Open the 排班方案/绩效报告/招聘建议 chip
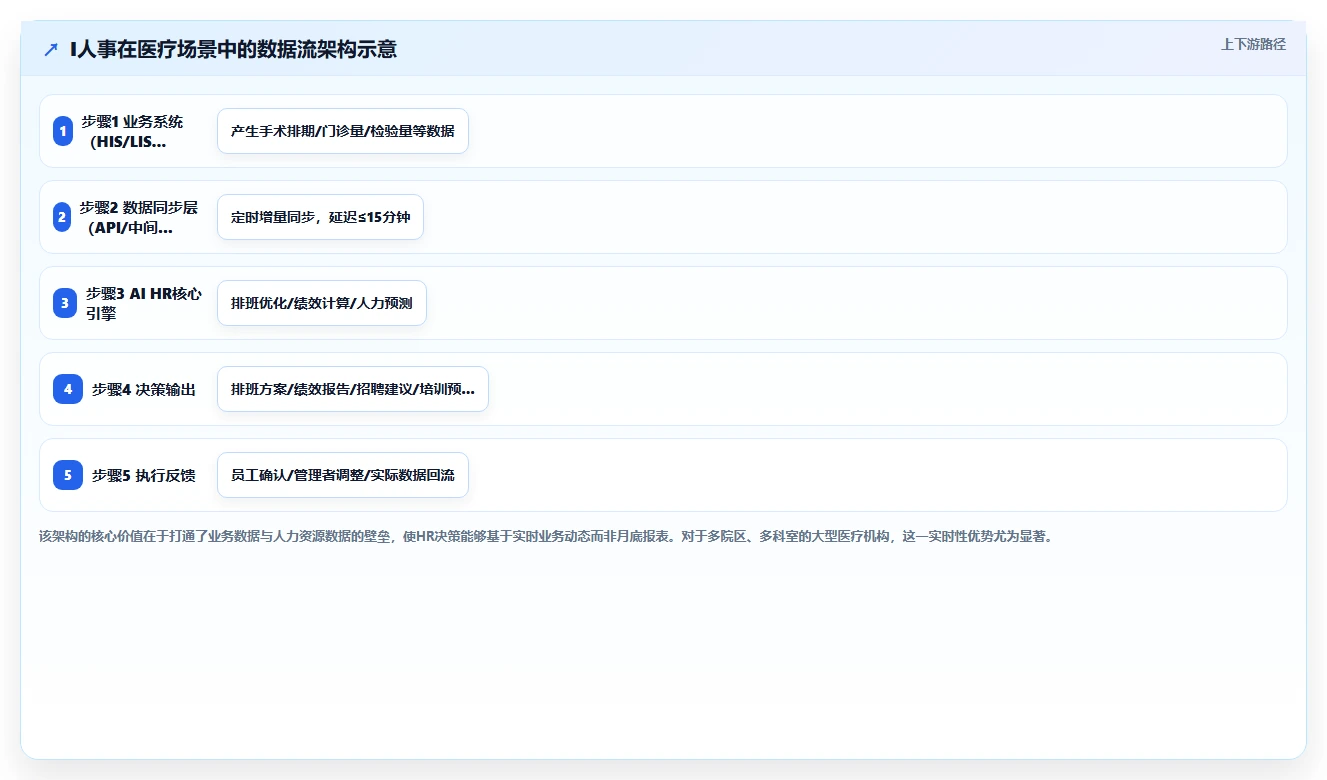 tap(353, 389)
